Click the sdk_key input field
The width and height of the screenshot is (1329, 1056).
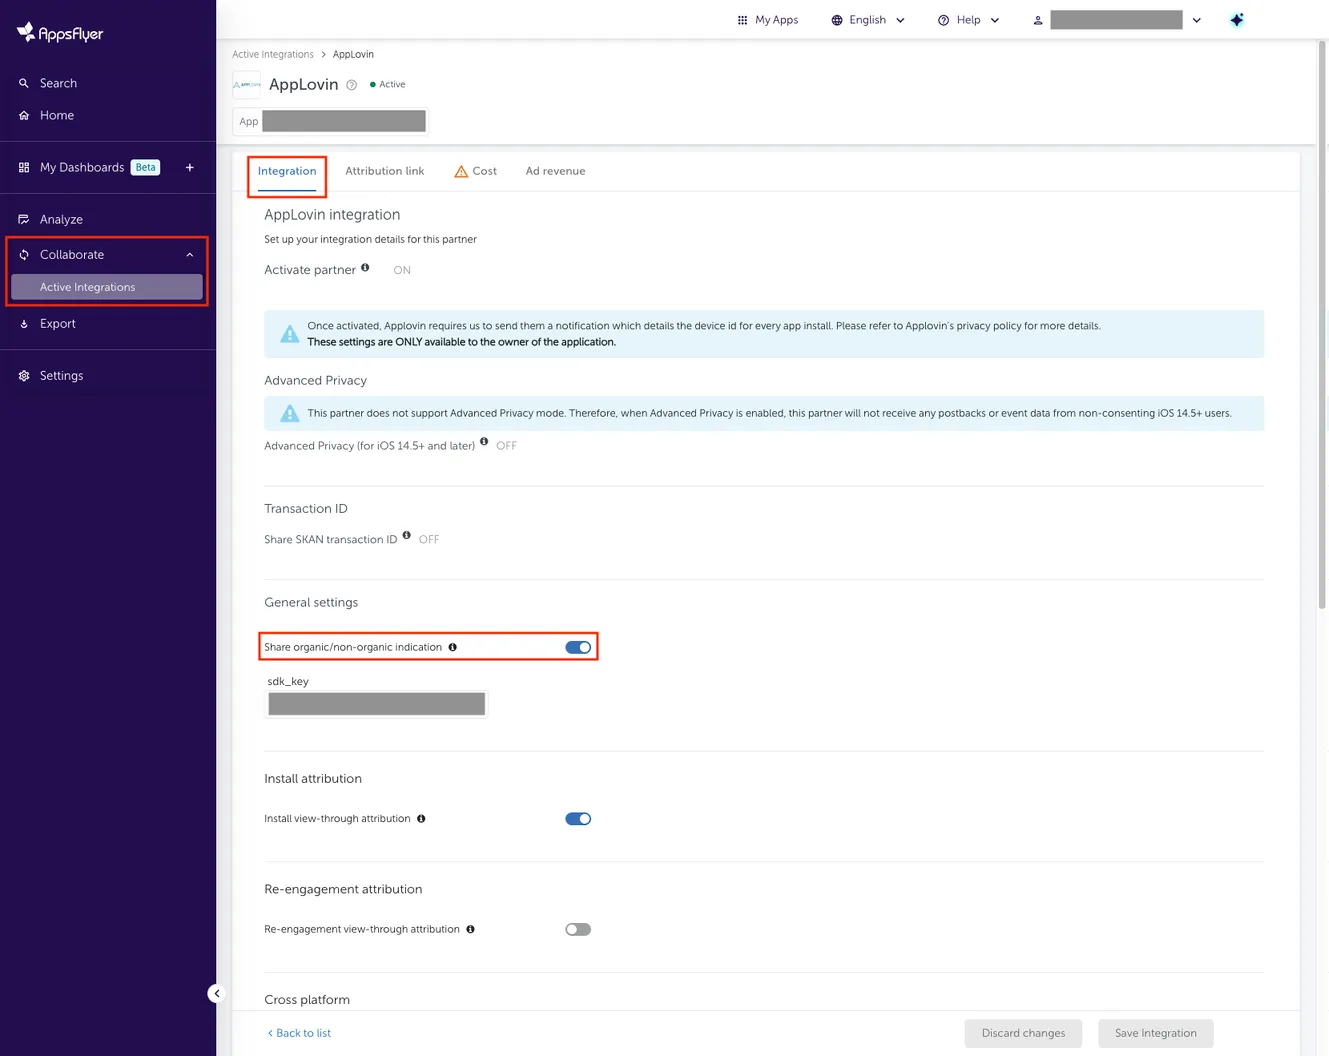pos(376,704)
